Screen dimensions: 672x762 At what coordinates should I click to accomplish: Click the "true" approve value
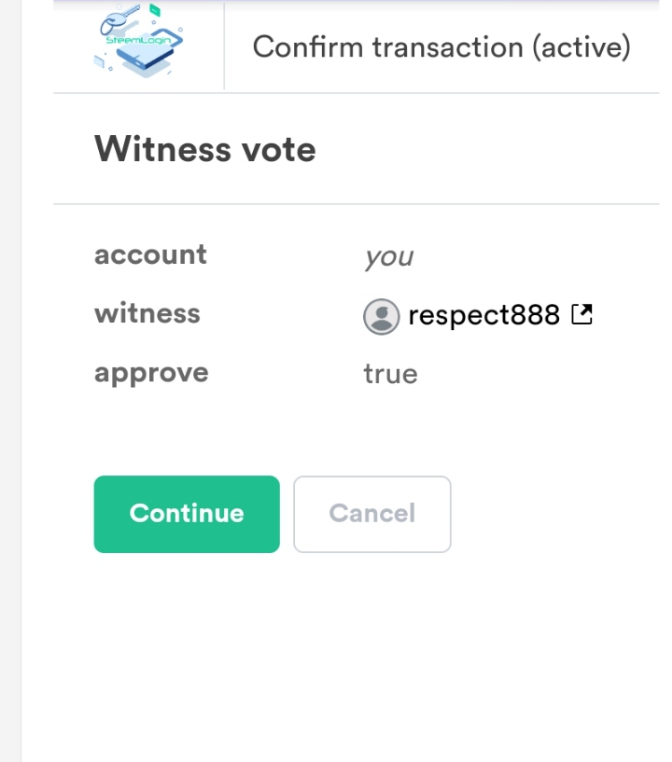(x=390, y=374)
